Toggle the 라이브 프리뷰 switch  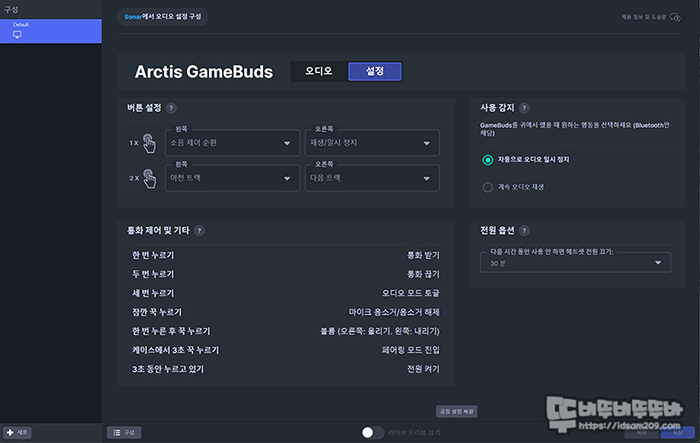(372, 432)
